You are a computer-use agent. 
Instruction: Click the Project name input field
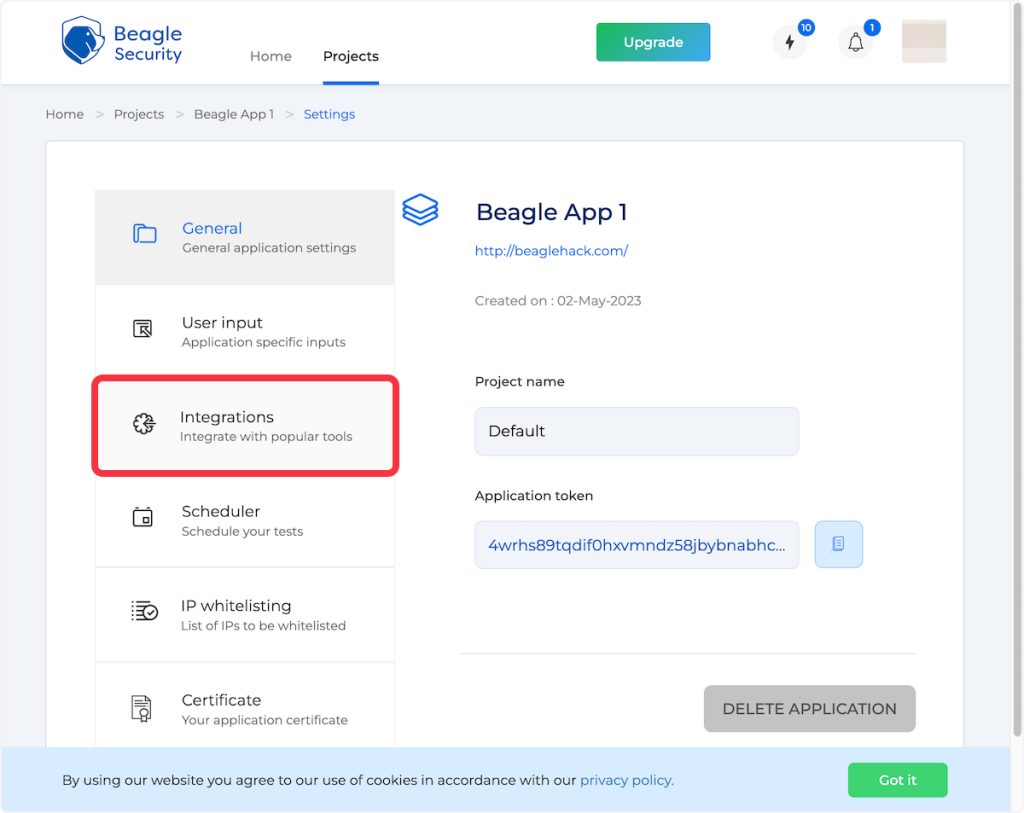[x=636, y=431]
